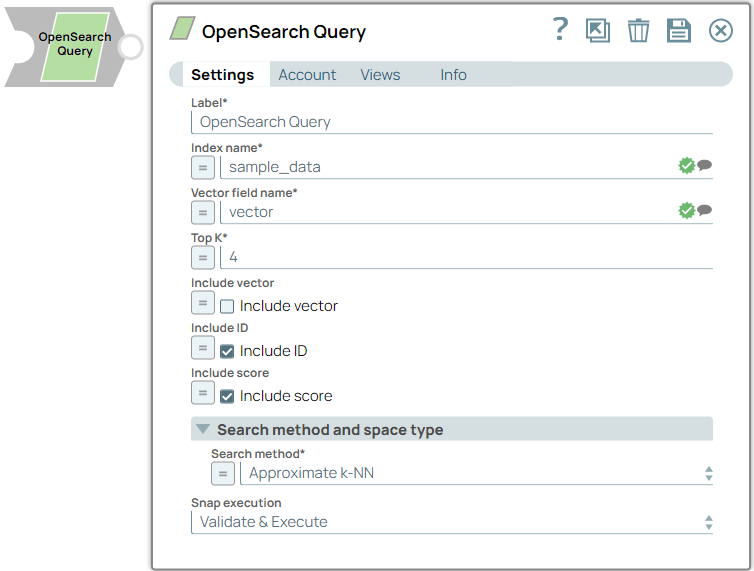Click the snap's output view circle
This screenshot has width=754, height=571.
click(x=130, y=47)
